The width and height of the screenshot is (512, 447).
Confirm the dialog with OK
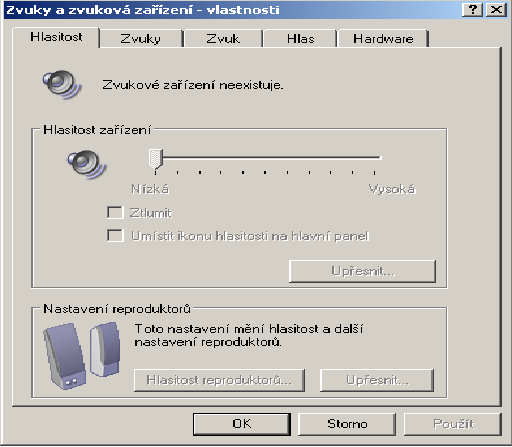point(242,424)
